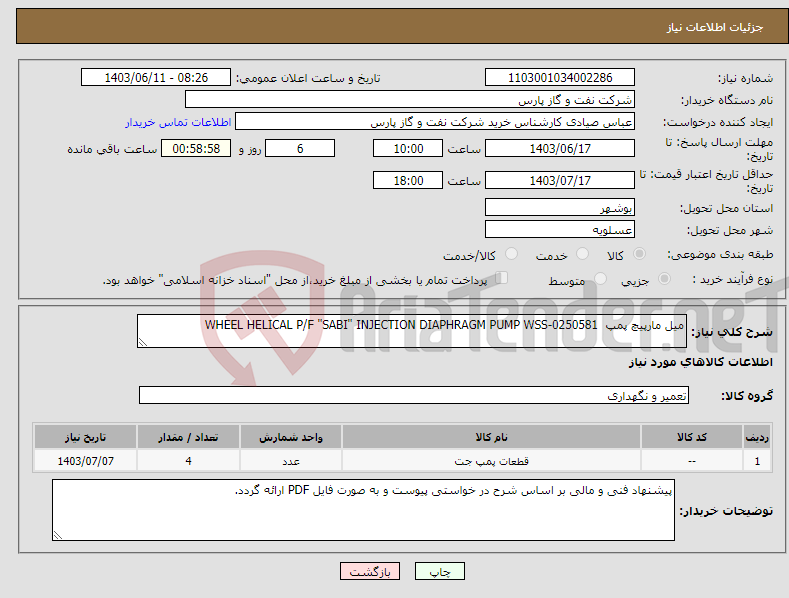The image size is (789, 598).
Task: Click the buyer notes text area
Action: [x=363, y=510]
